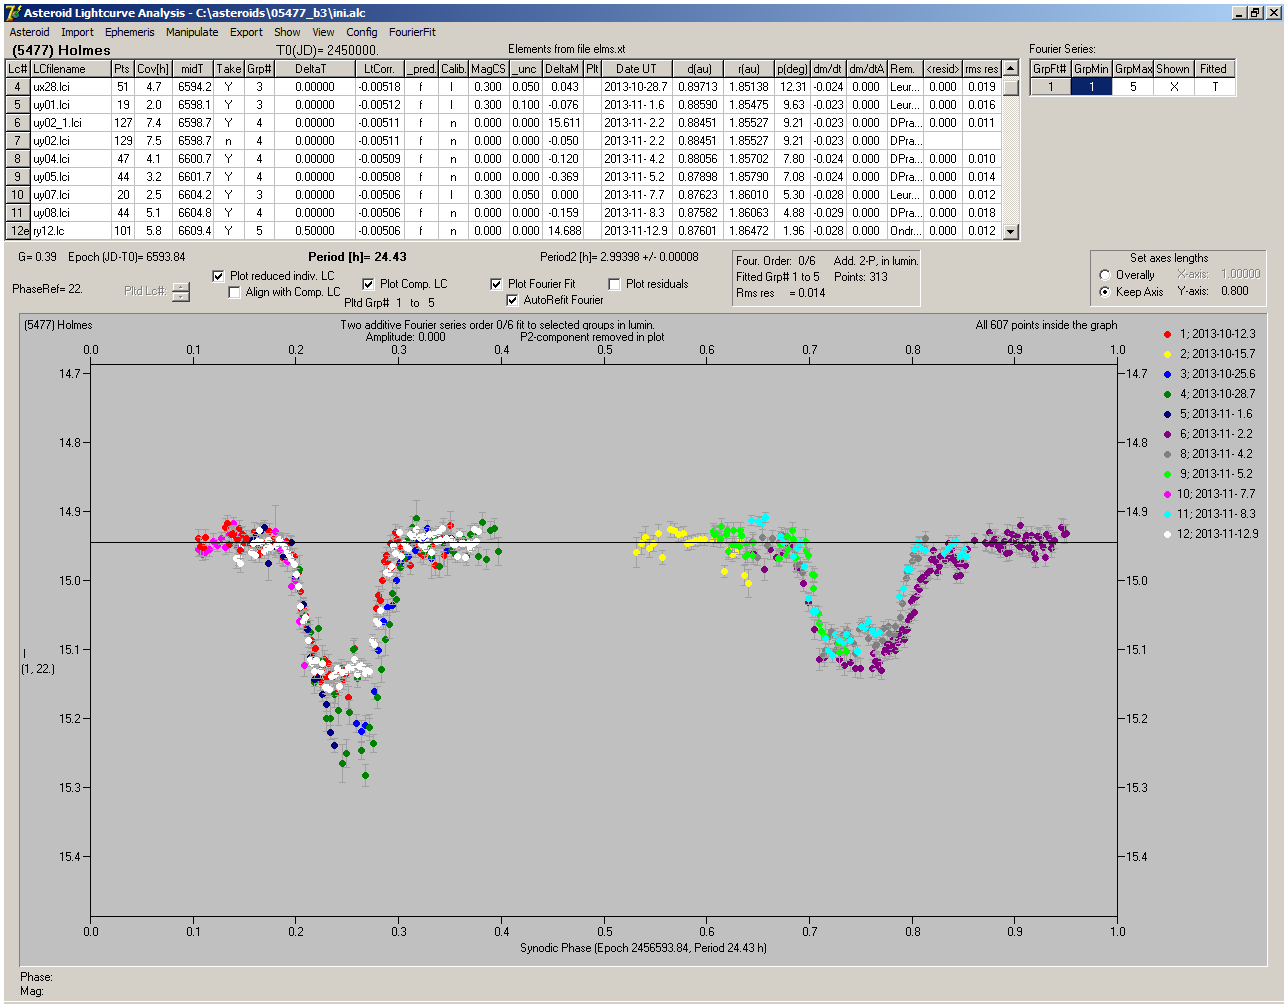Click the rms res column header
The image size is (1288, 1004).
click(x=982, y=69)
